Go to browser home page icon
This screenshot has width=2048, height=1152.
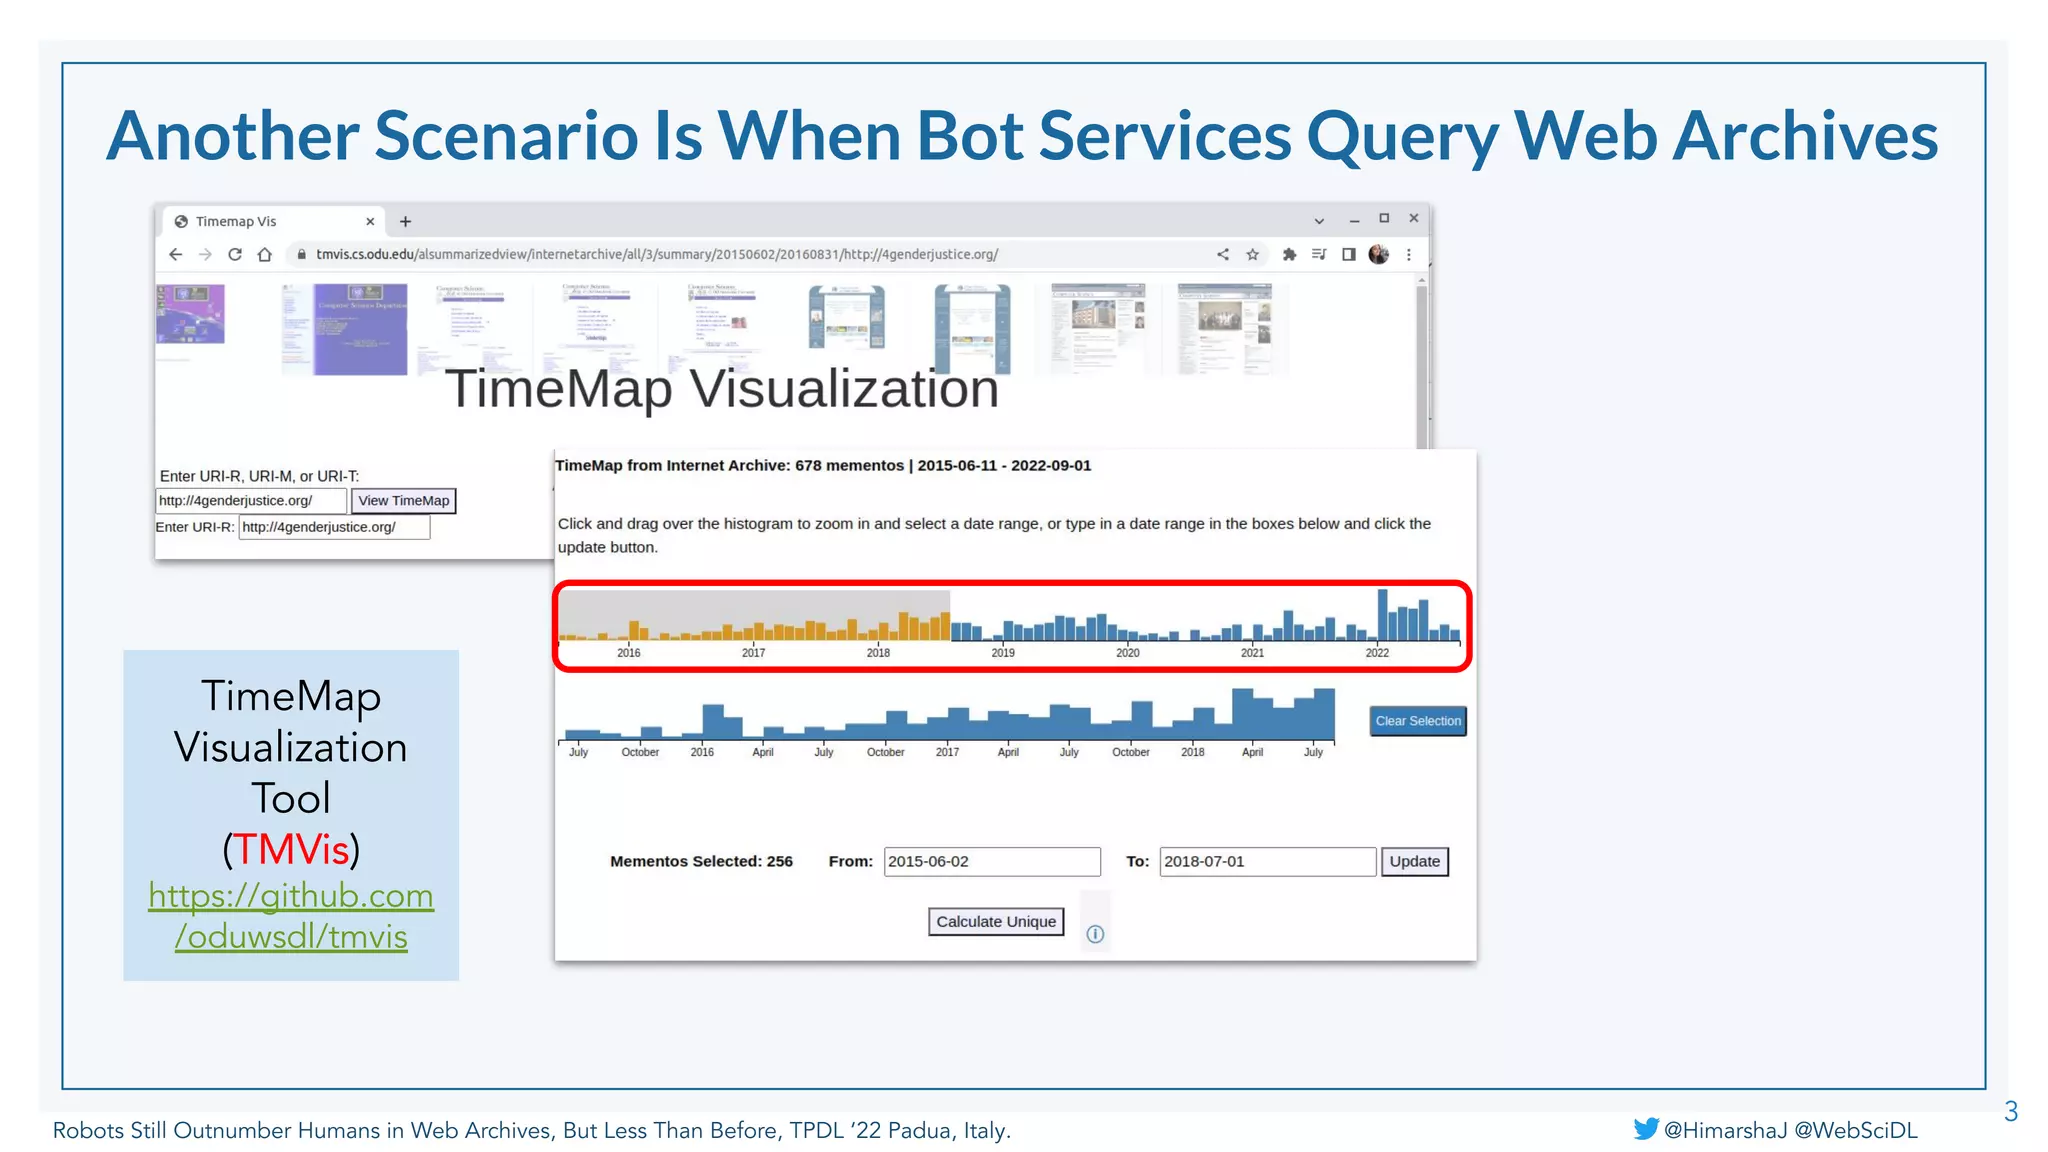tap(264, 254)
